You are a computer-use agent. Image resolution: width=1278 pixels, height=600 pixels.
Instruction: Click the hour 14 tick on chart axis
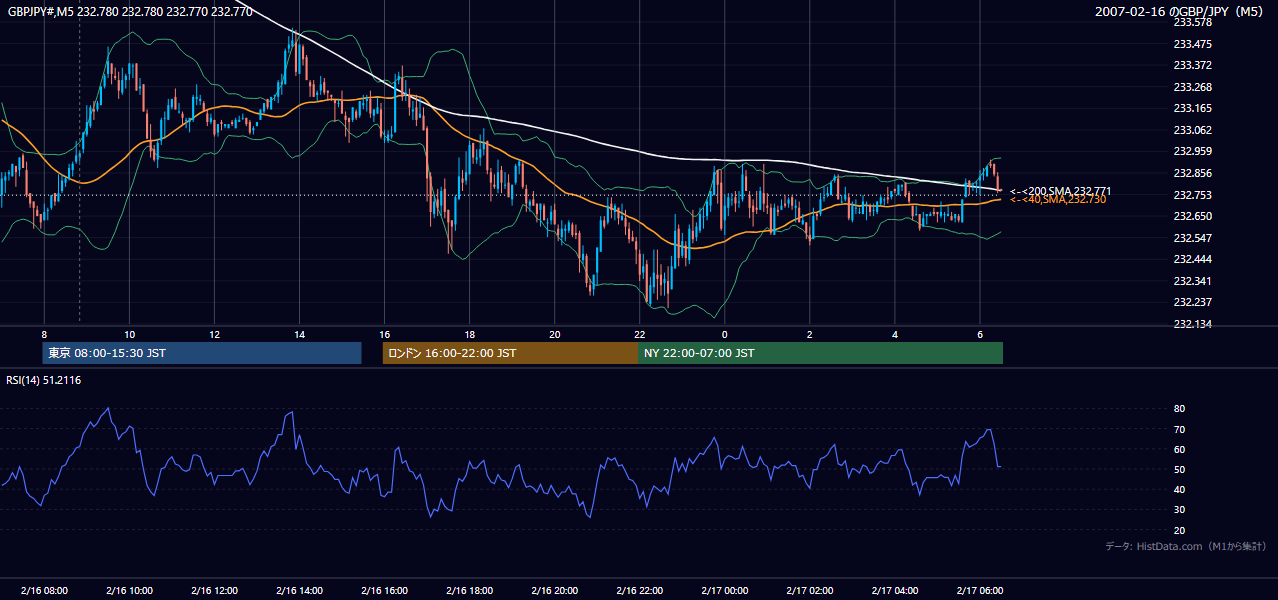tap(299, 334)
